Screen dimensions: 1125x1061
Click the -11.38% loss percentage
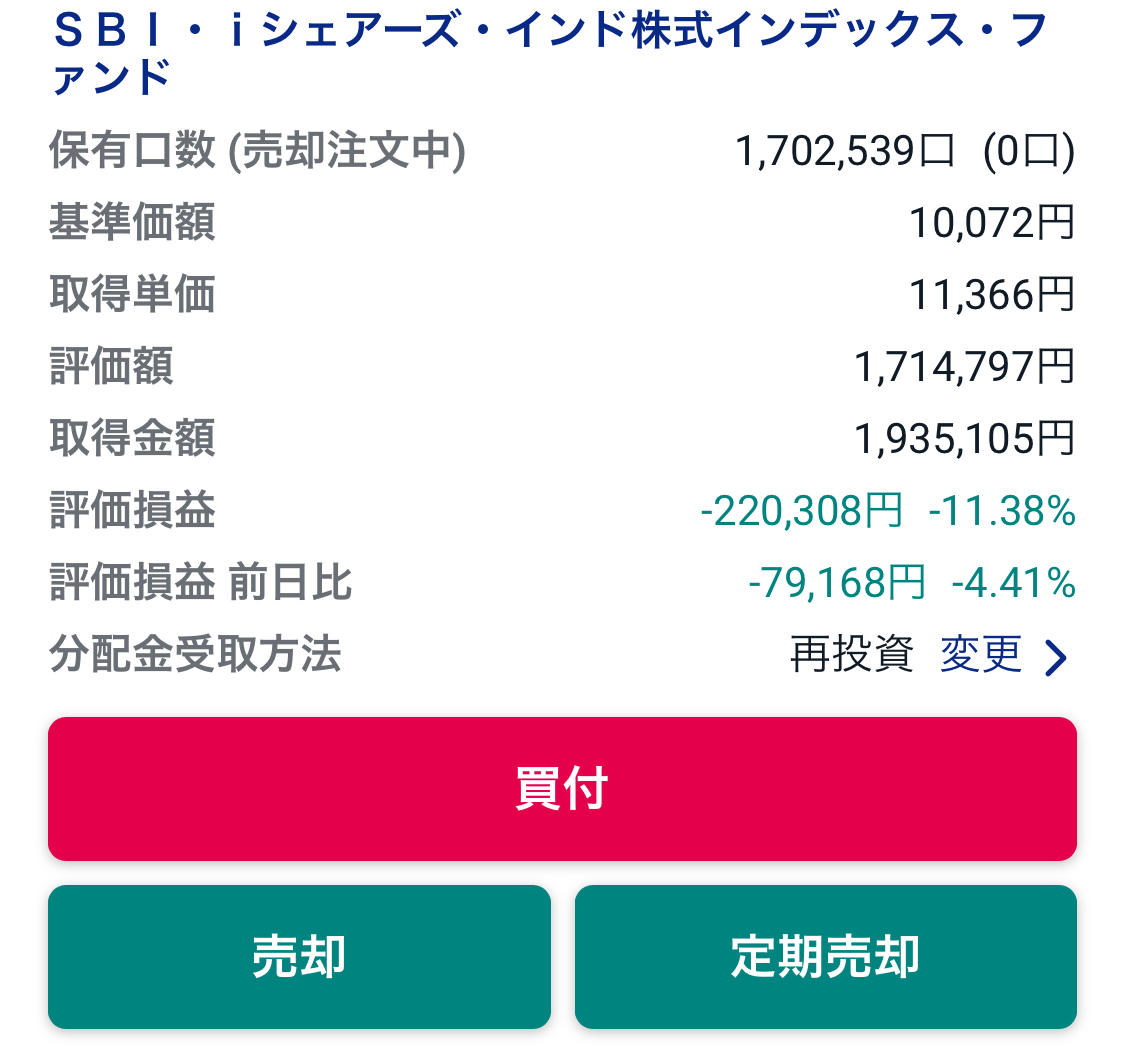click(x=1002, y=511)
